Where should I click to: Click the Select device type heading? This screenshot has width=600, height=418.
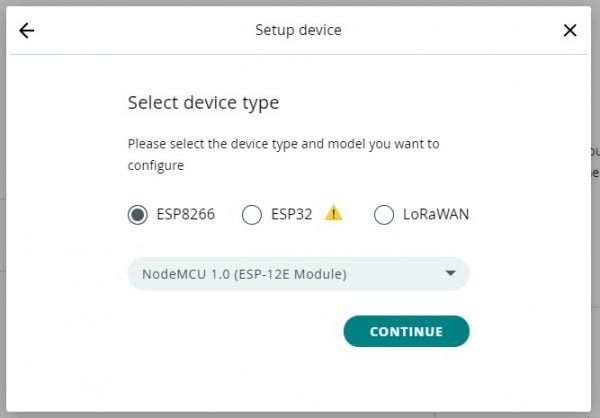tap(203, 103)
